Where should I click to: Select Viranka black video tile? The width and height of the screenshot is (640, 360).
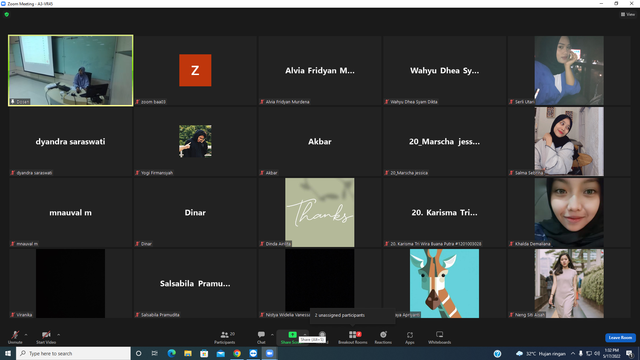[x=71, y=283]
